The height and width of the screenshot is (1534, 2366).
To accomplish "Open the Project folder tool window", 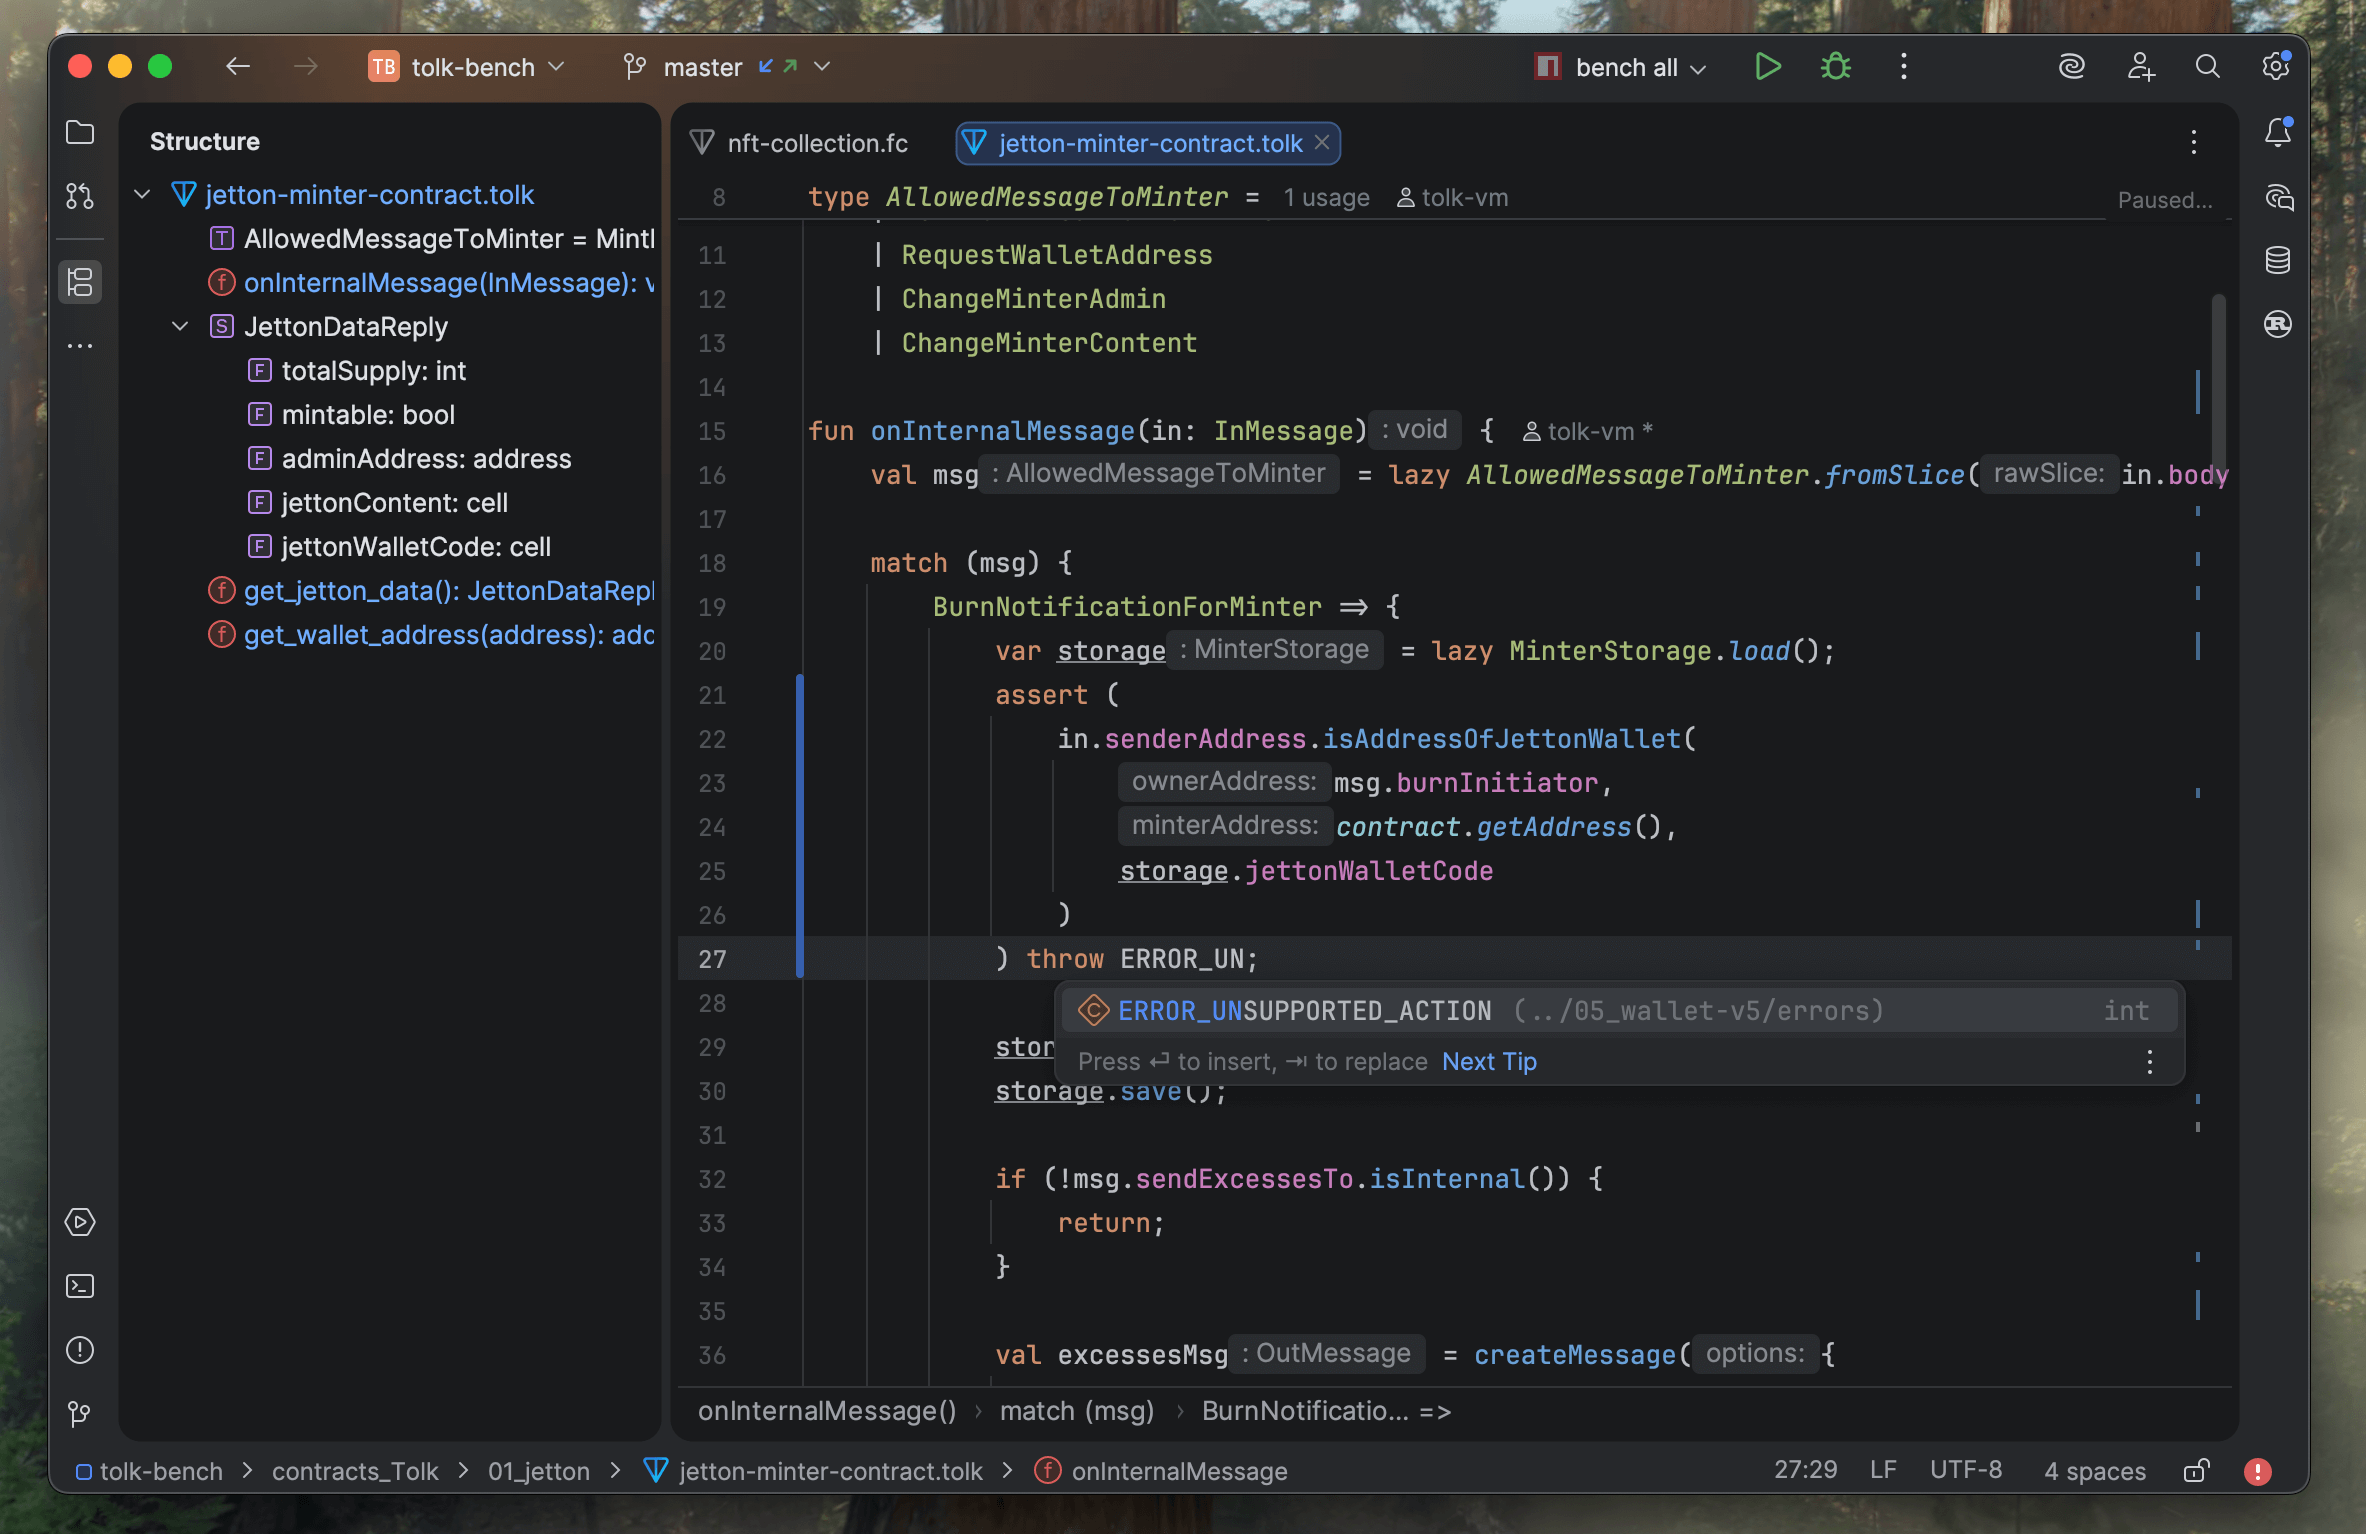I will (80, 133).
